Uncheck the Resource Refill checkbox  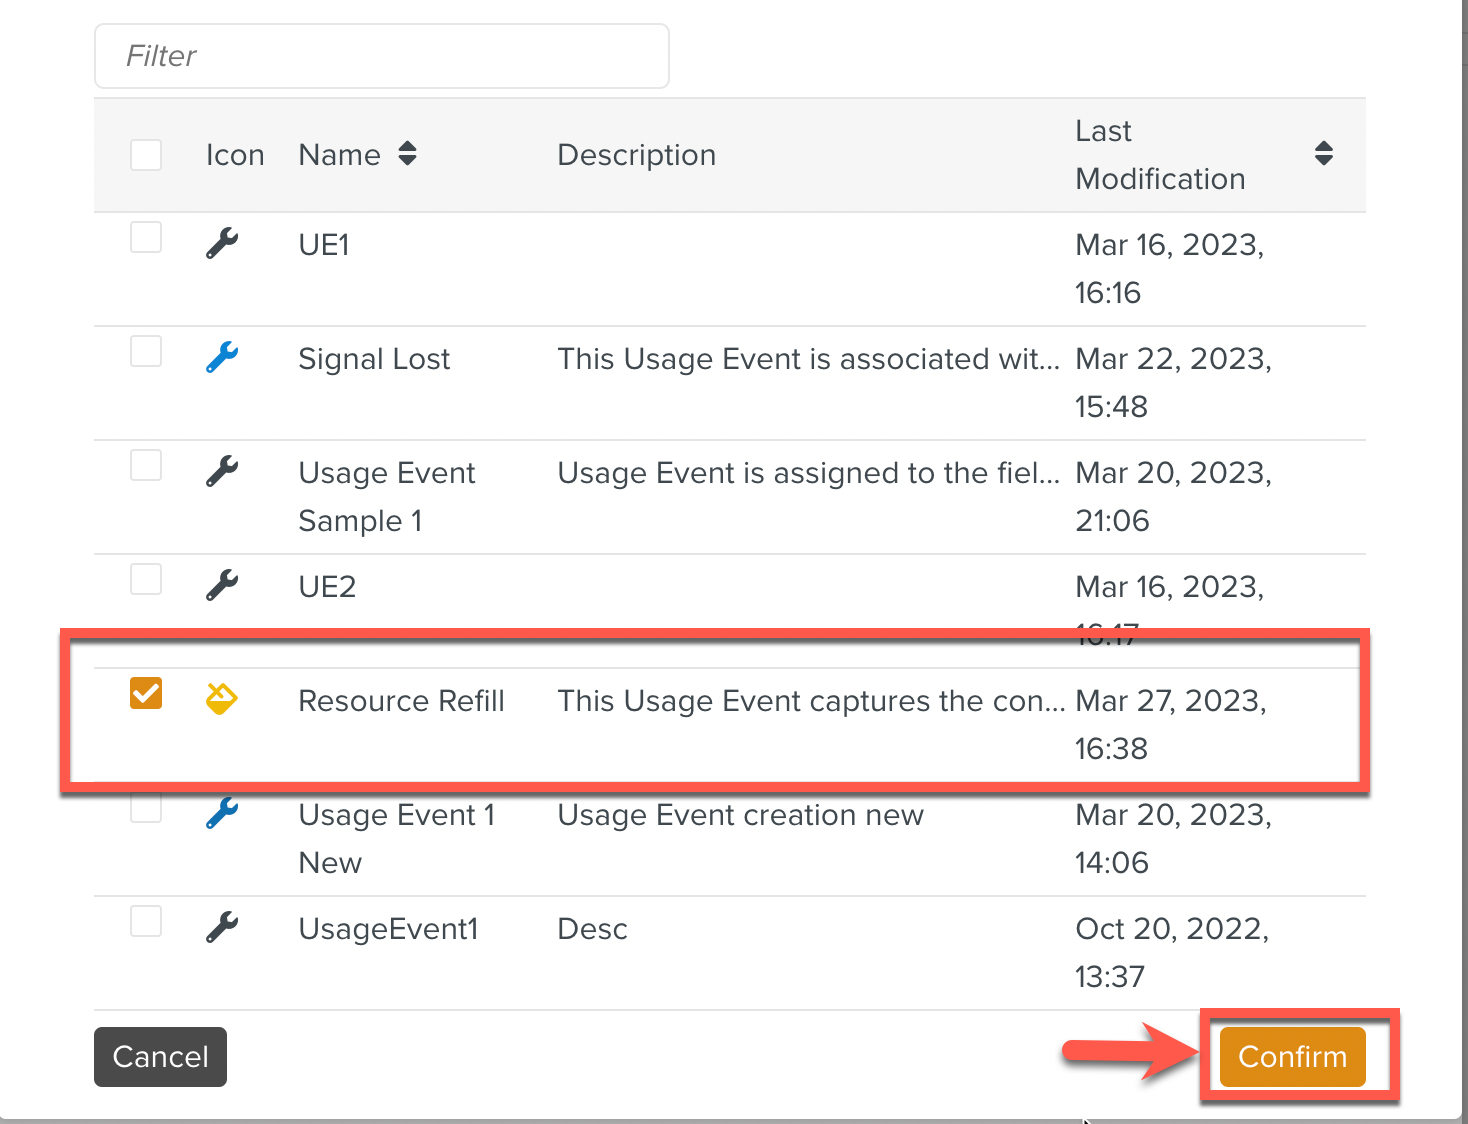[x=146, y=693]
